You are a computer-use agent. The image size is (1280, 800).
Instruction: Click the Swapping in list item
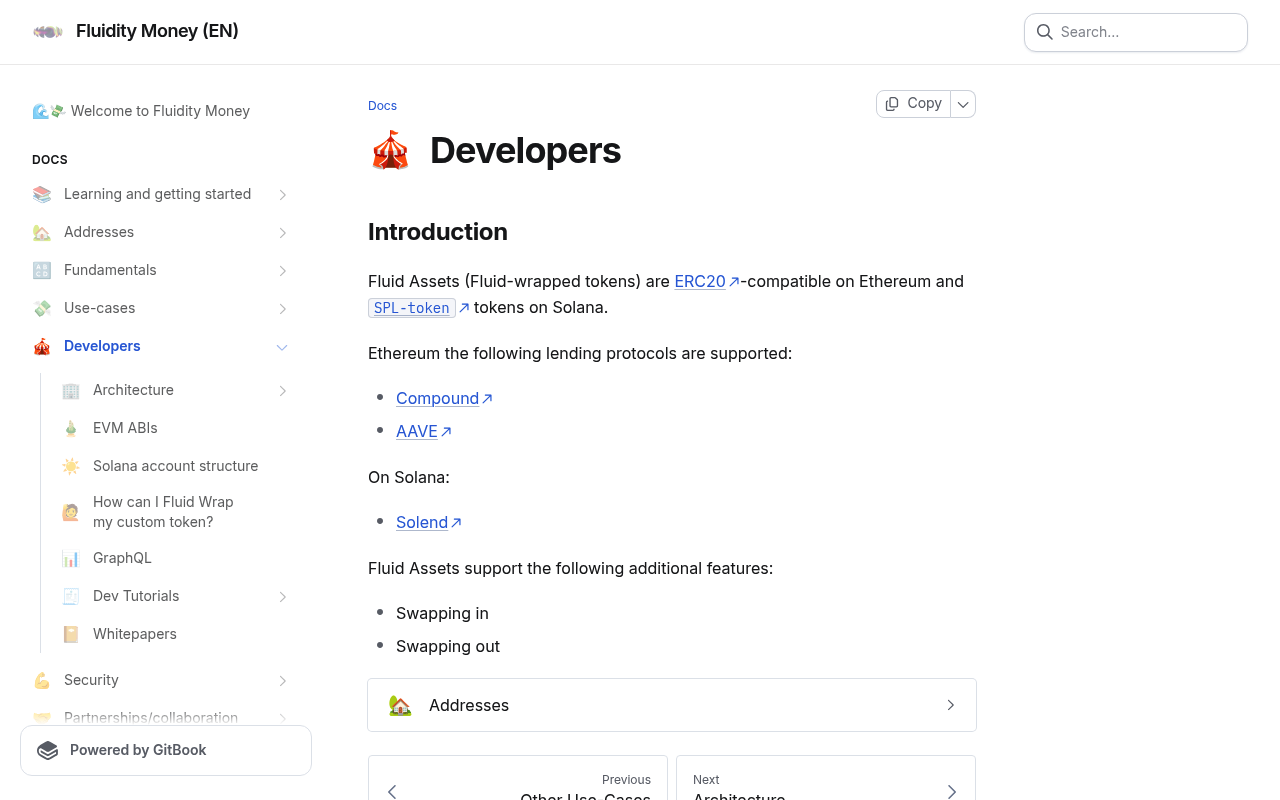point(442,613)
